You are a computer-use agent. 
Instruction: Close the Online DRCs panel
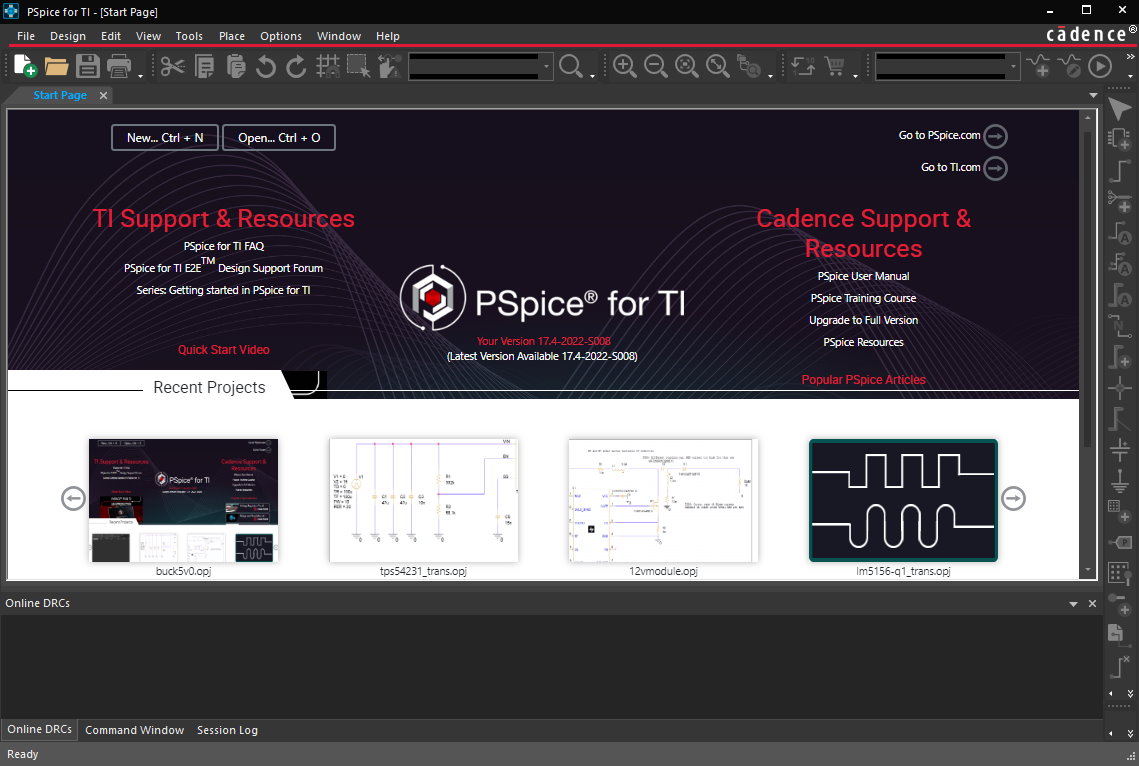point(1092,603)
